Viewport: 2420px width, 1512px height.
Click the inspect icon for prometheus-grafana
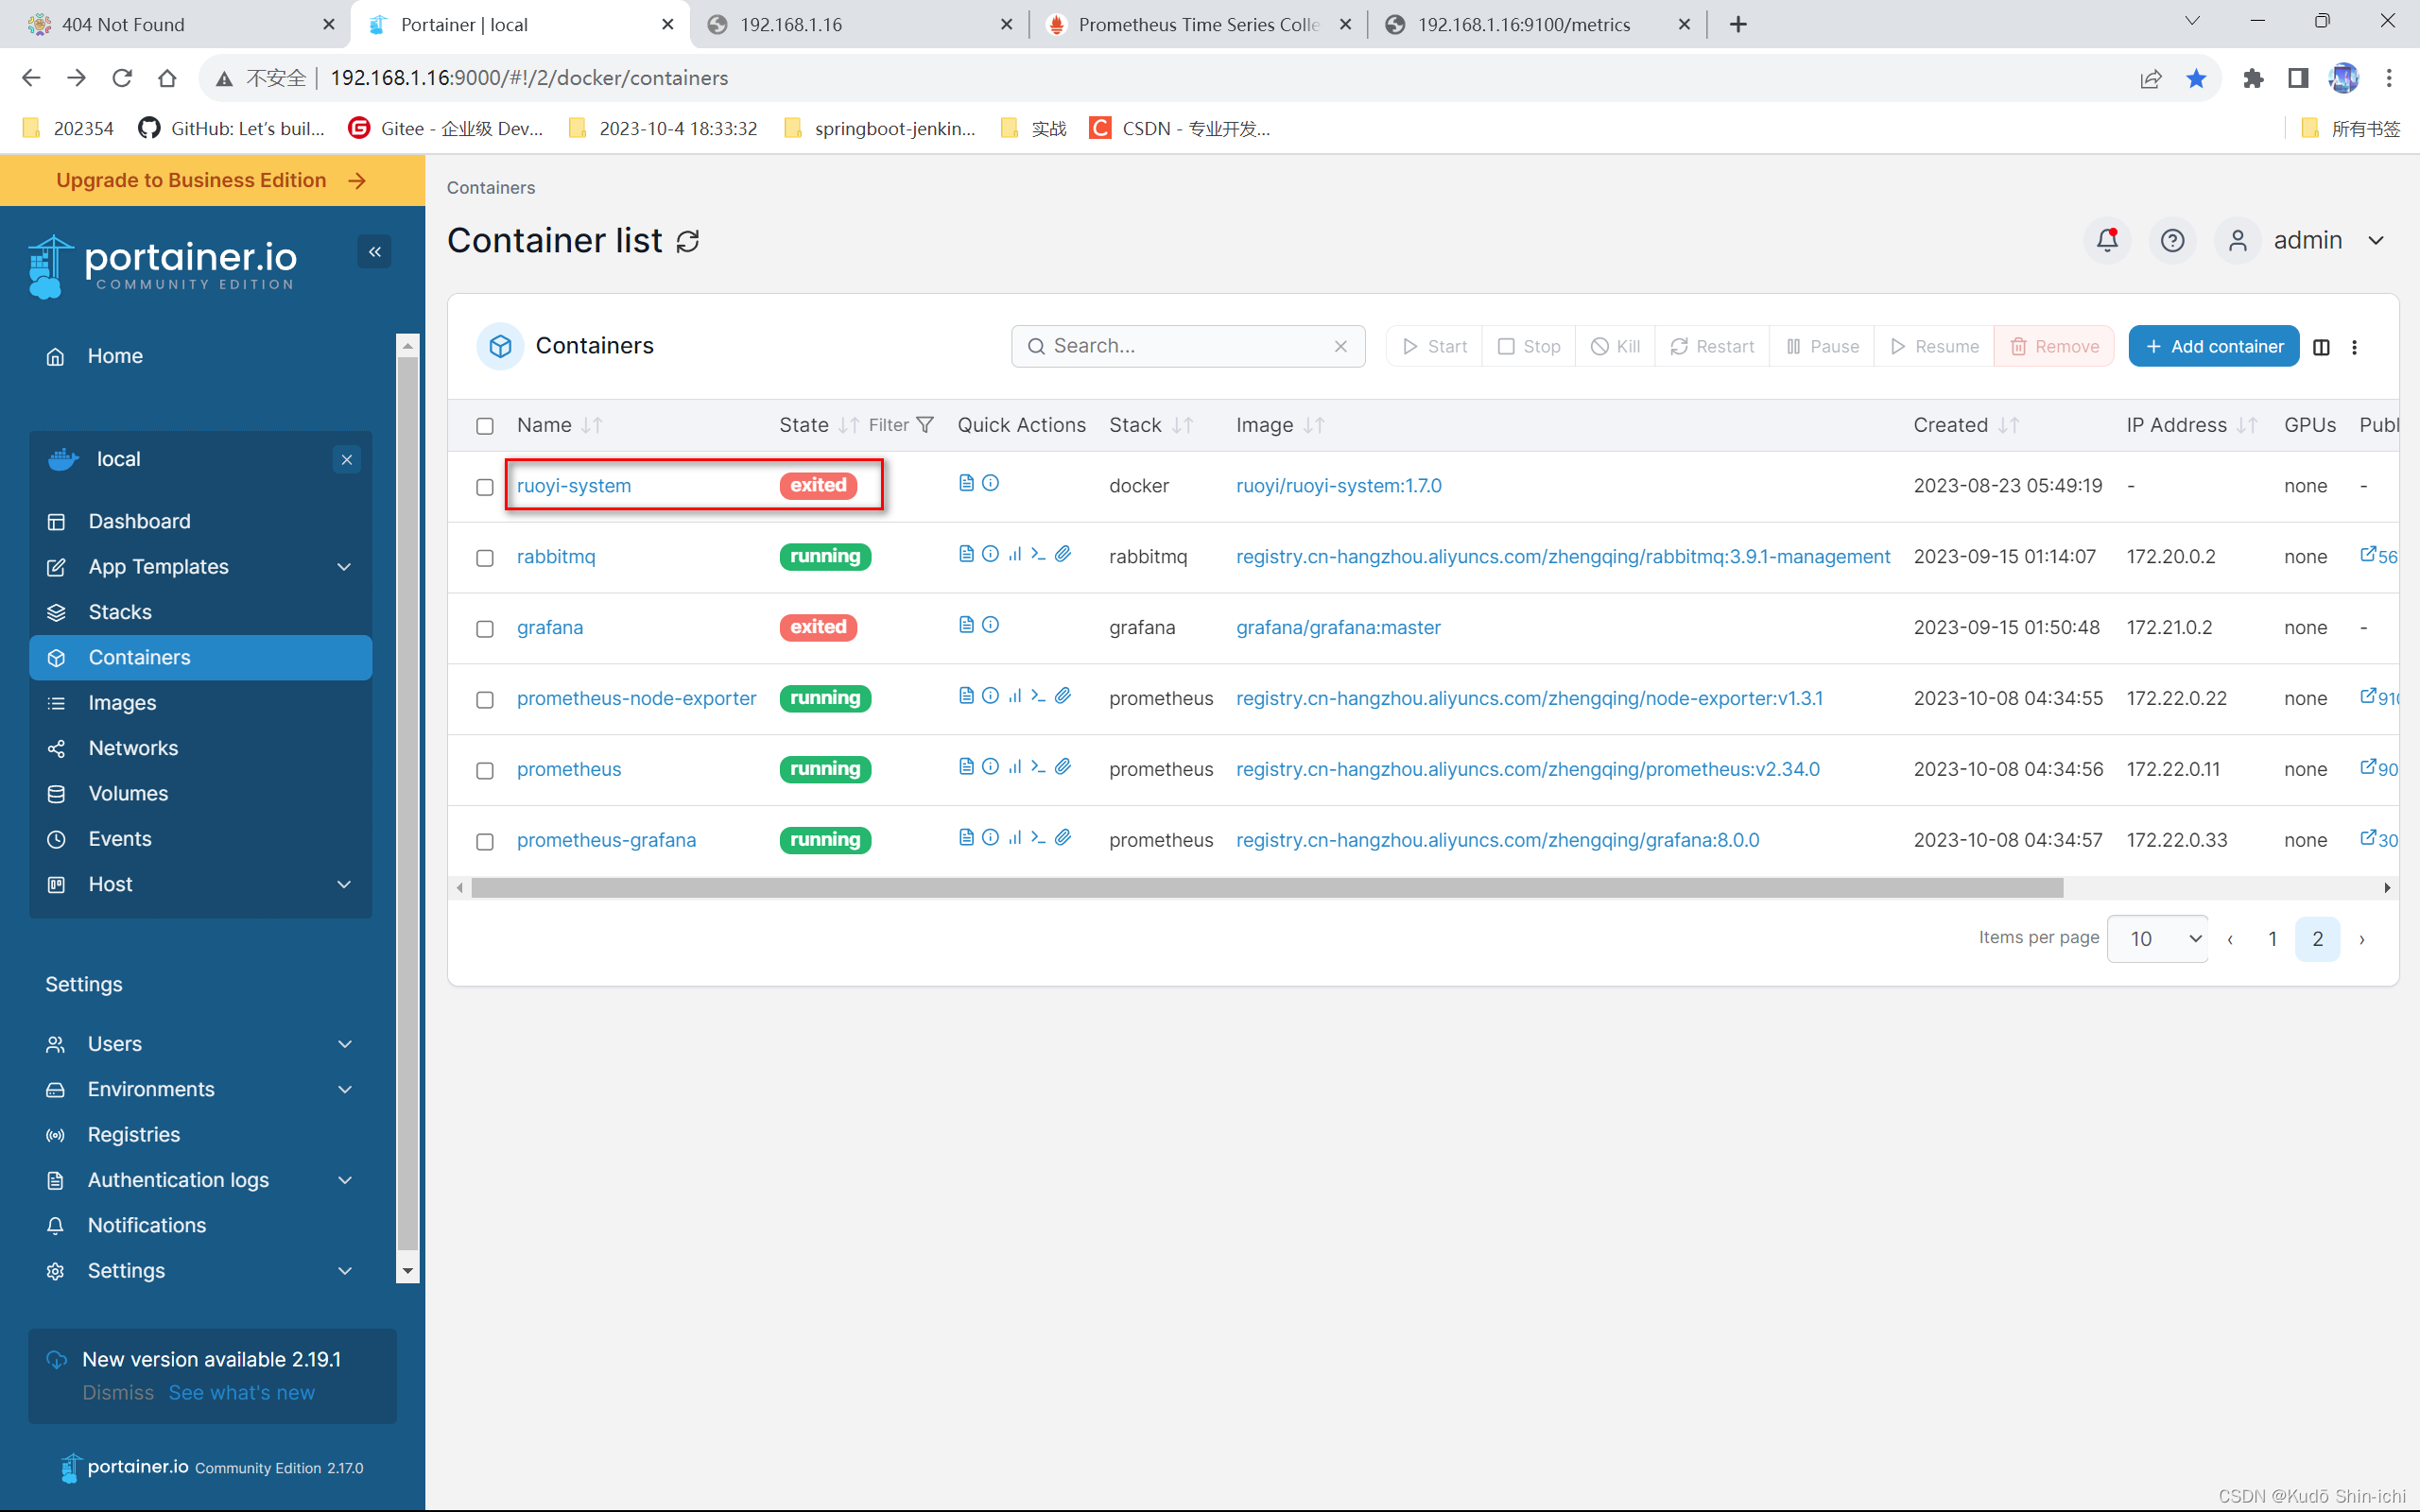click(x=990, y=839)
